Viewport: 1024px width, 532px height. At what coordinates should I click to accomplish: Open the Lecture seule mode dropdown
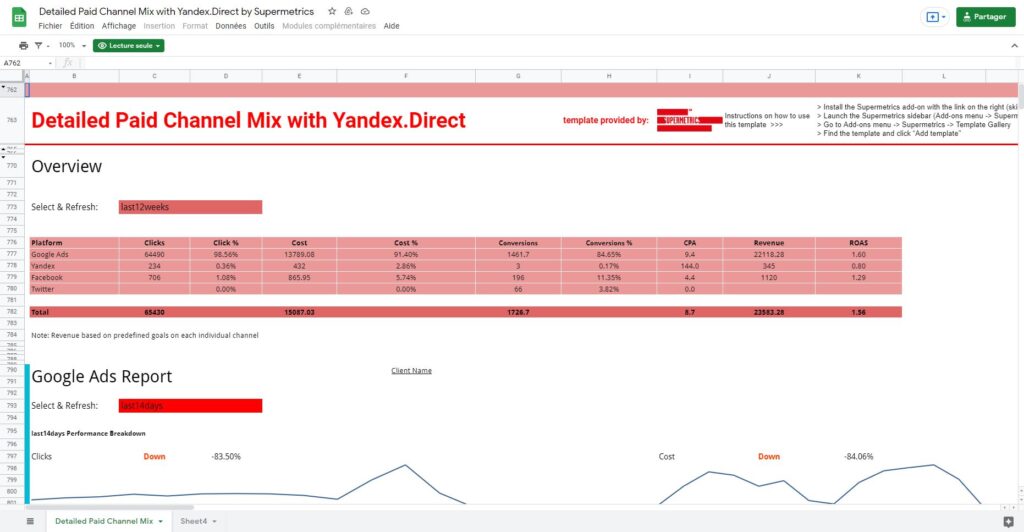pos(127,45)
